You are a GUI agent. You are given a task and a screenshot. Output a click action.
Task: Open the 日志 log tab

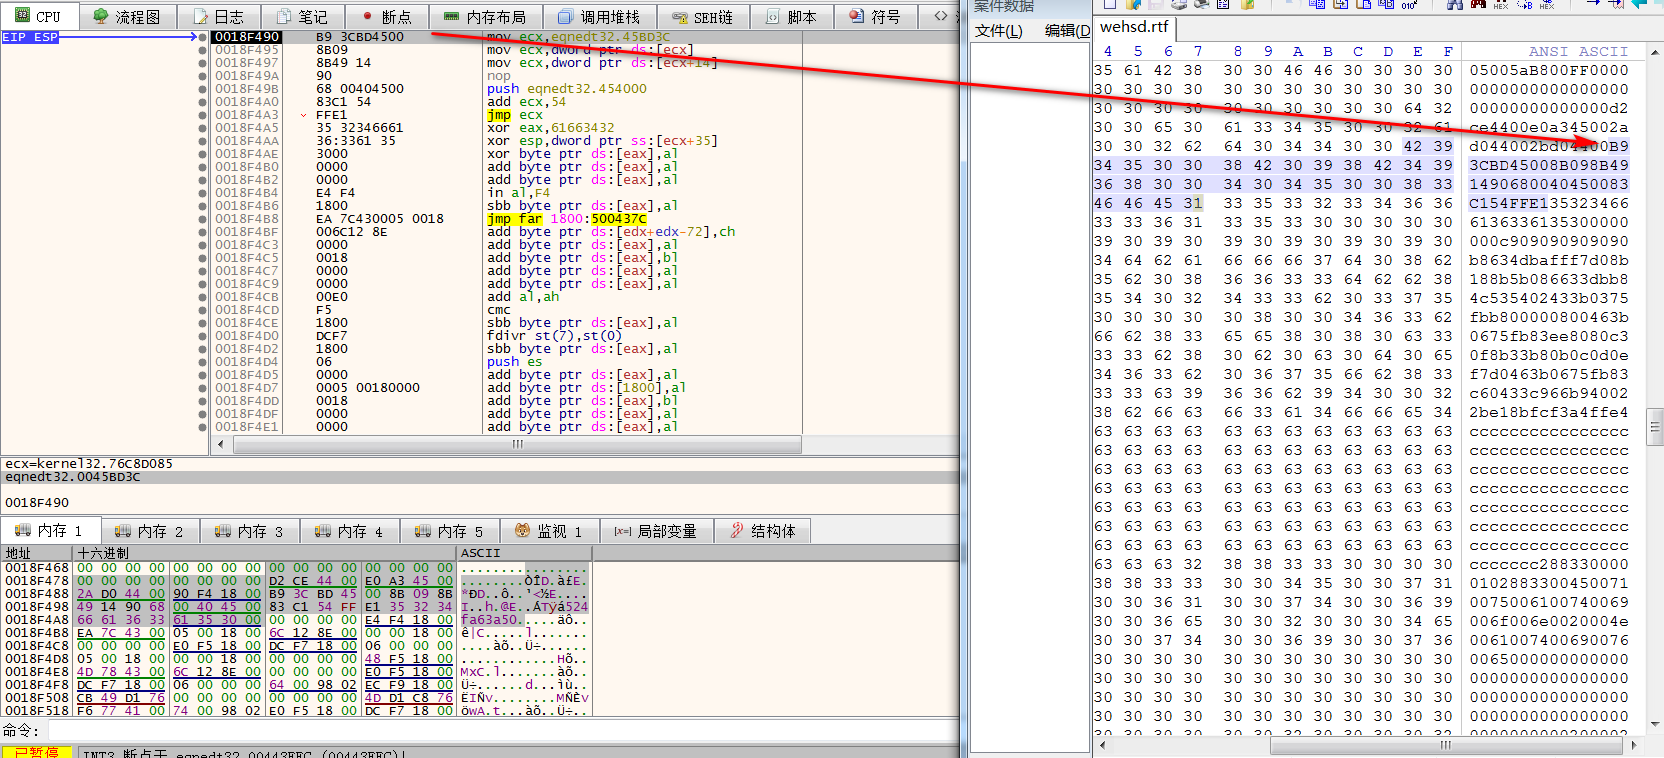(218, 17)
